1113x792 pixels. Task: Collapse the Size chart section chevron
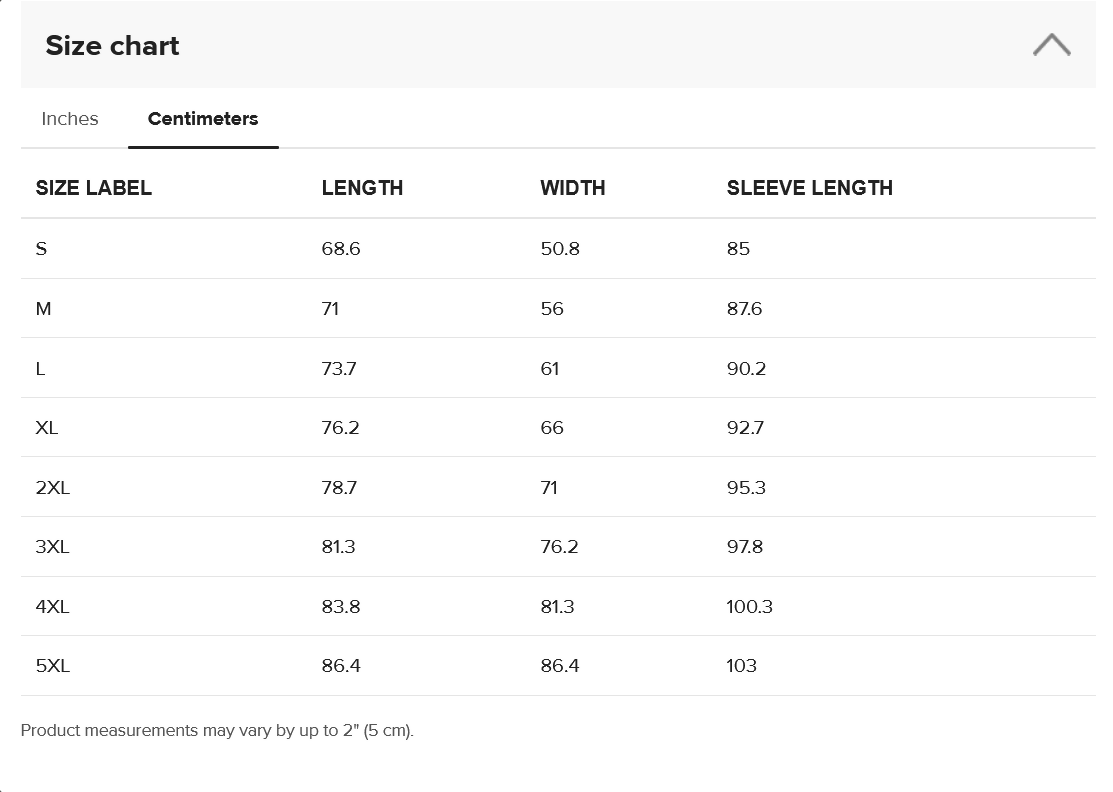pos(1051,45)
